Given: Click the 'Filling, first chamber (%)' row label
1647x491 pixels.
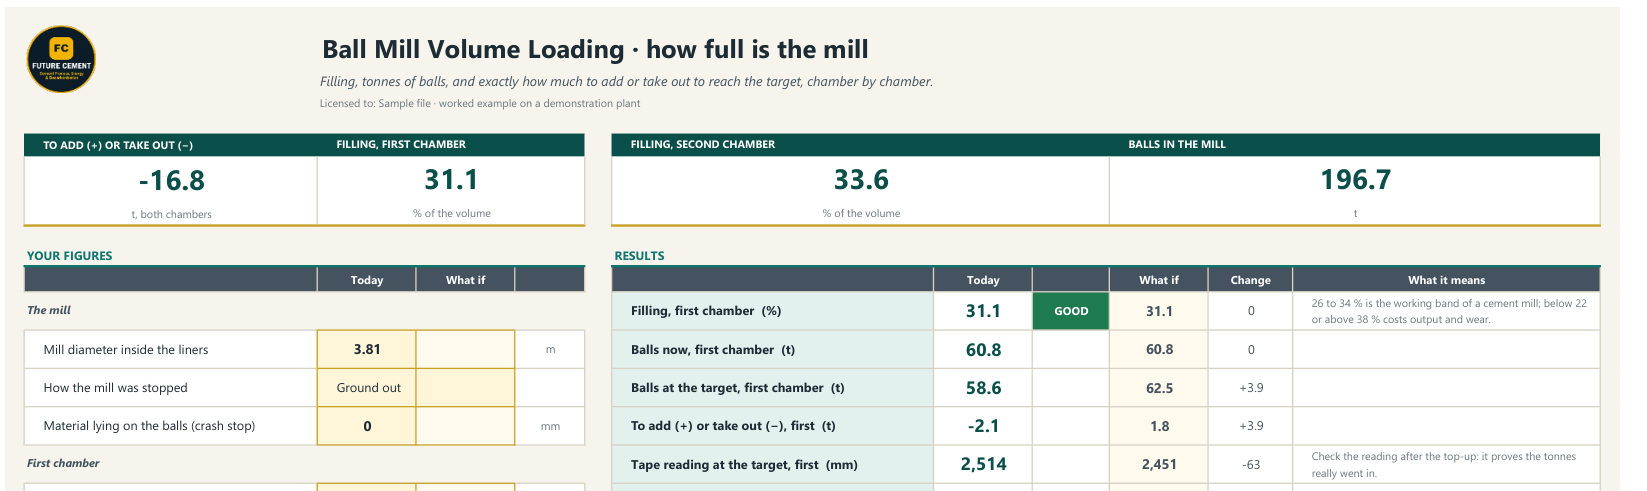Looking at the screenshot, I should [706, 311].
